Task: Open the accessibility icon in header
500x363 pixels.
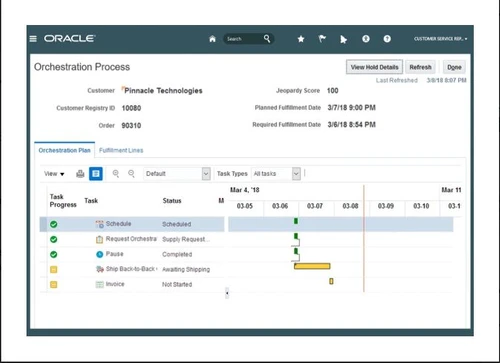Action: coord(366,39)
